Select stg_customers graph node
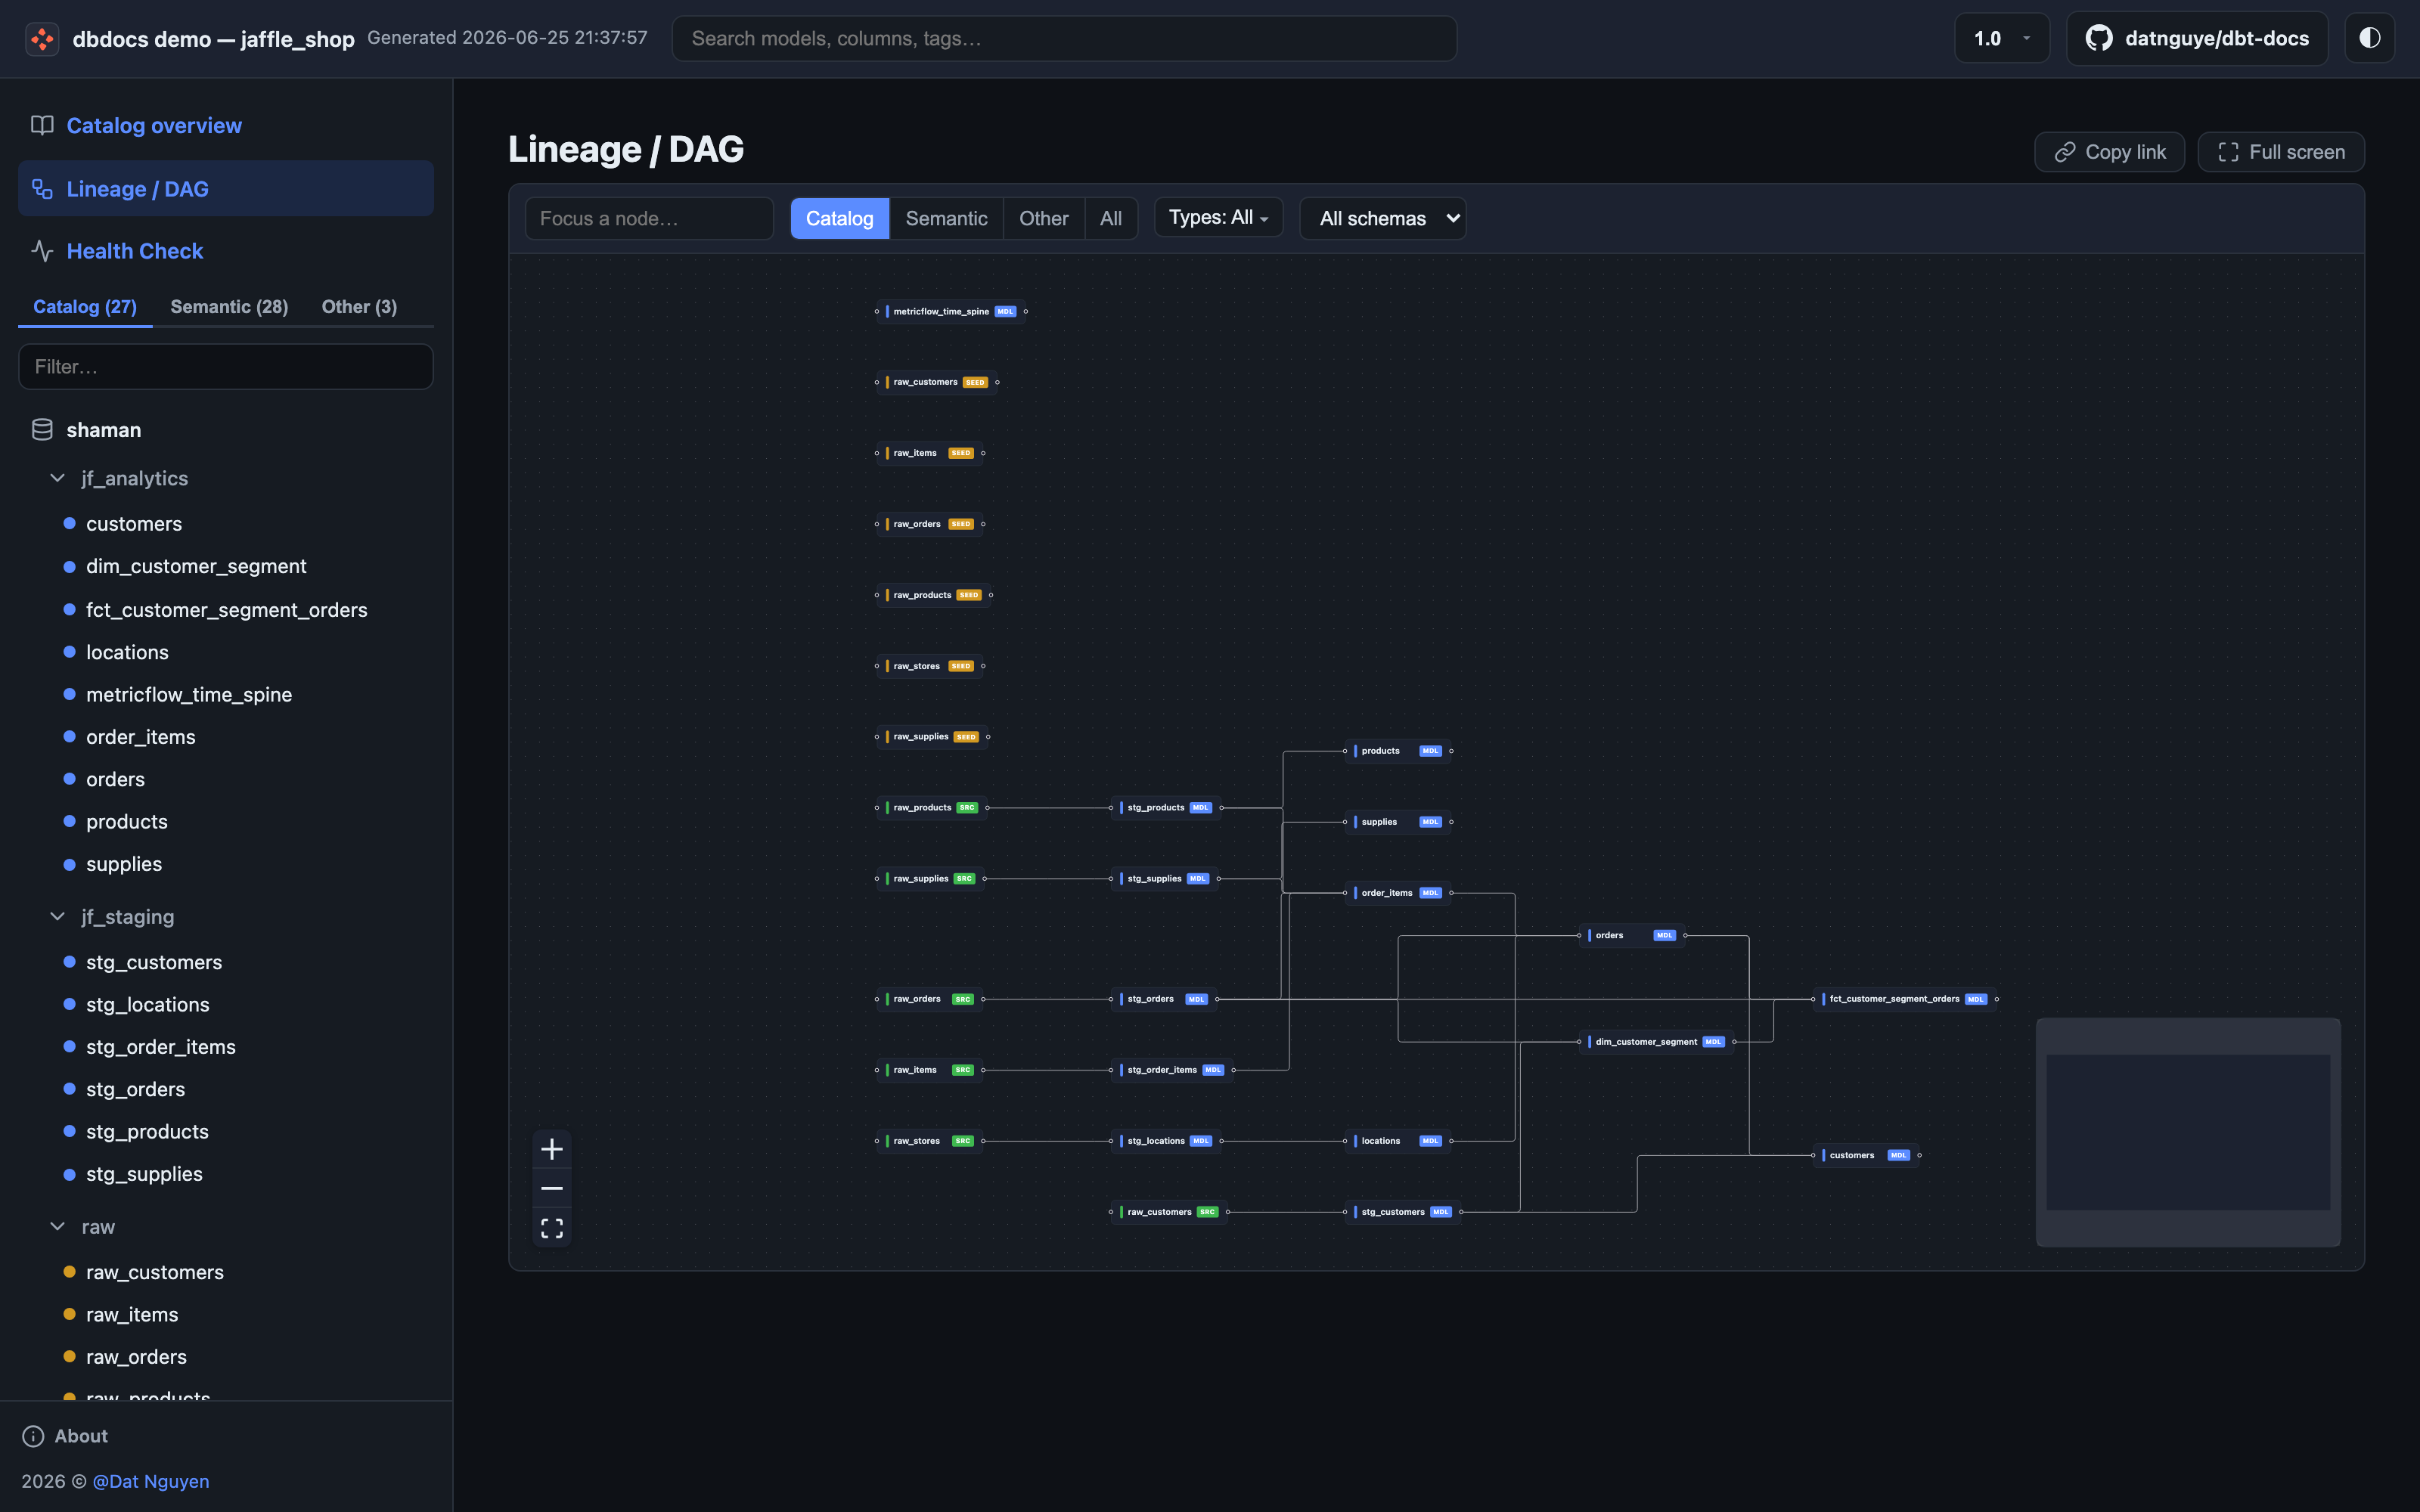Screen dimensions: 2420x1512 1403,1212
